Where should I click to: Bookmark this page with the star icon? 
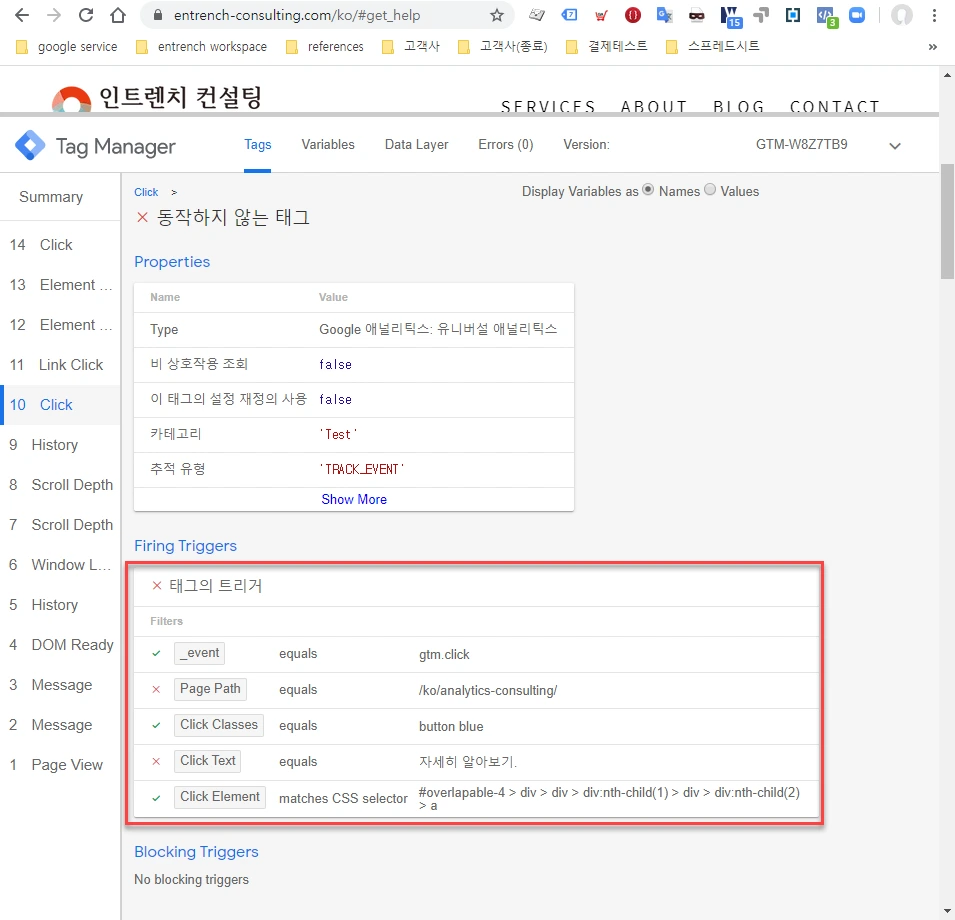tap(497, 15)
